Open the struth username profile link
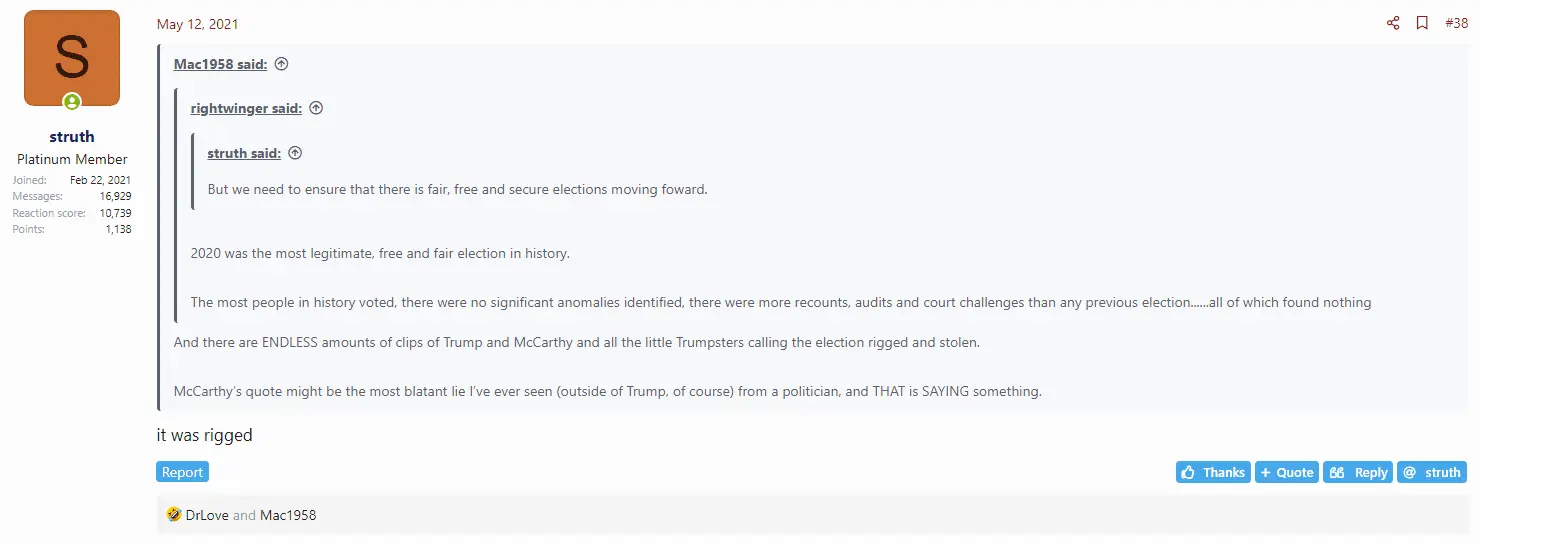Image resolution: width=1562 pixels, height=553 pixels. [72, 137]
